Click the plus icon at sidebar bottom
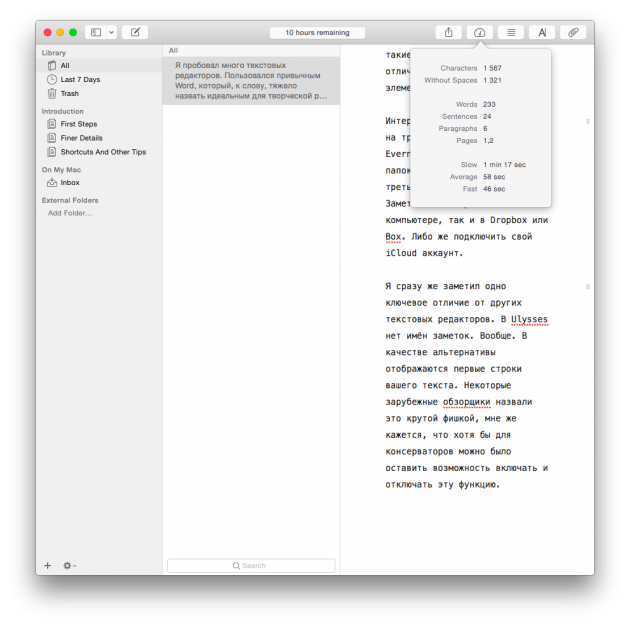 [47, 565]
